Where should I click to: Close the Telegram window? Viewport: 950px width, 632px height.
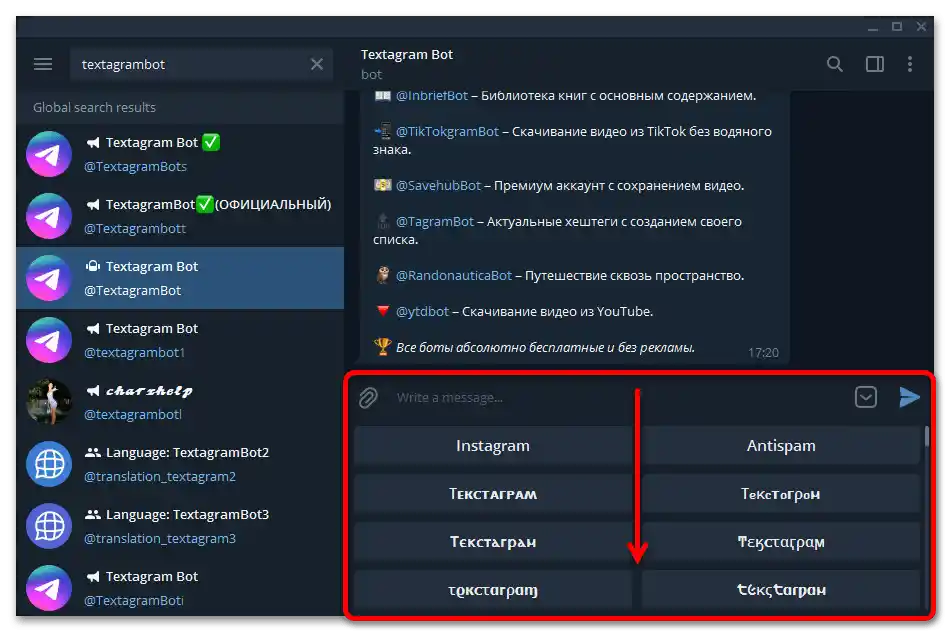[x=921, y=27]
